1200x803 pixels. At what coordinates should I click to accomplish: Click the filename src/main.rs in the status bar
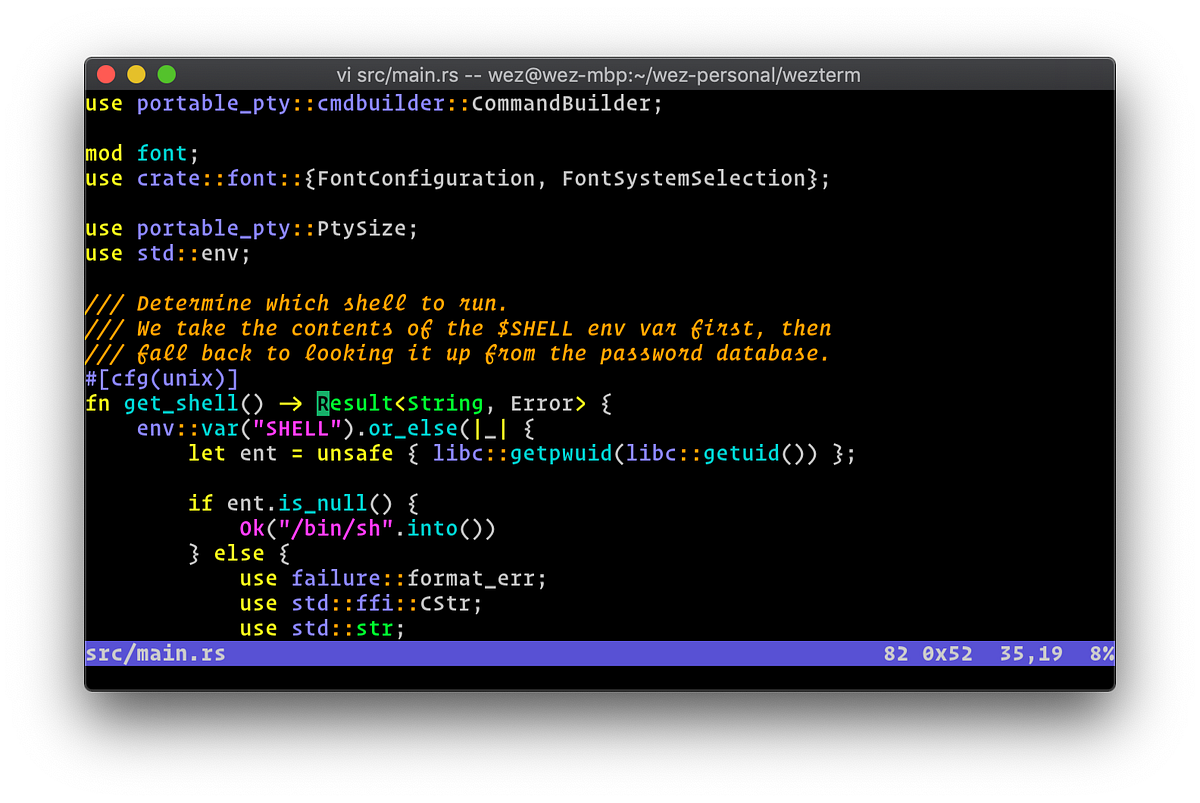click(x=155, y=652)
